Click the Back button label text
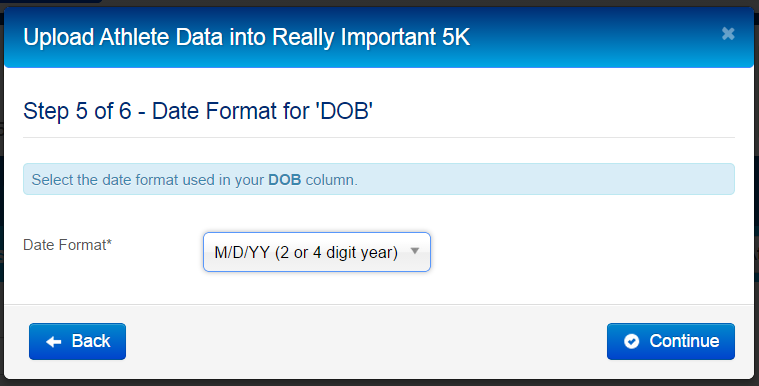 (91, 341)
